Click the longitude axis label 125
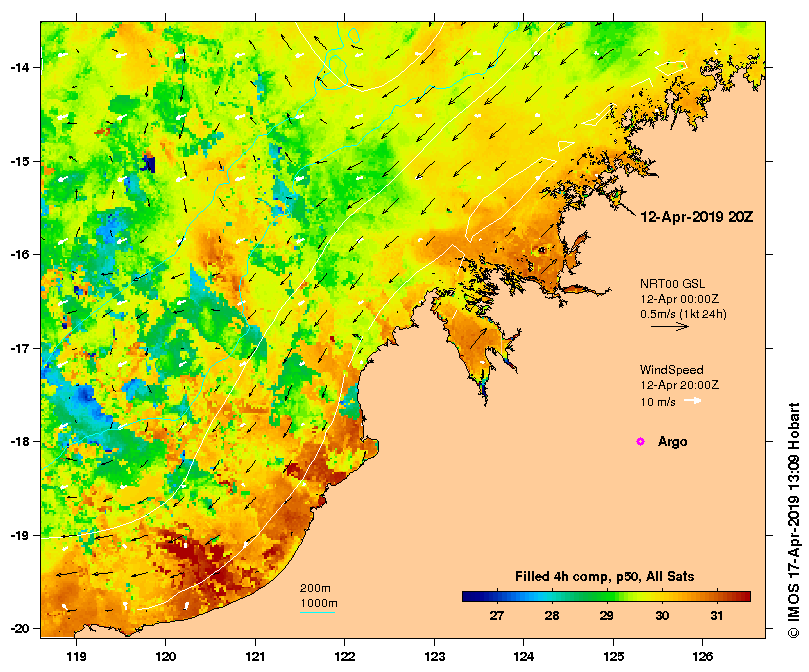 coord(613,657)
